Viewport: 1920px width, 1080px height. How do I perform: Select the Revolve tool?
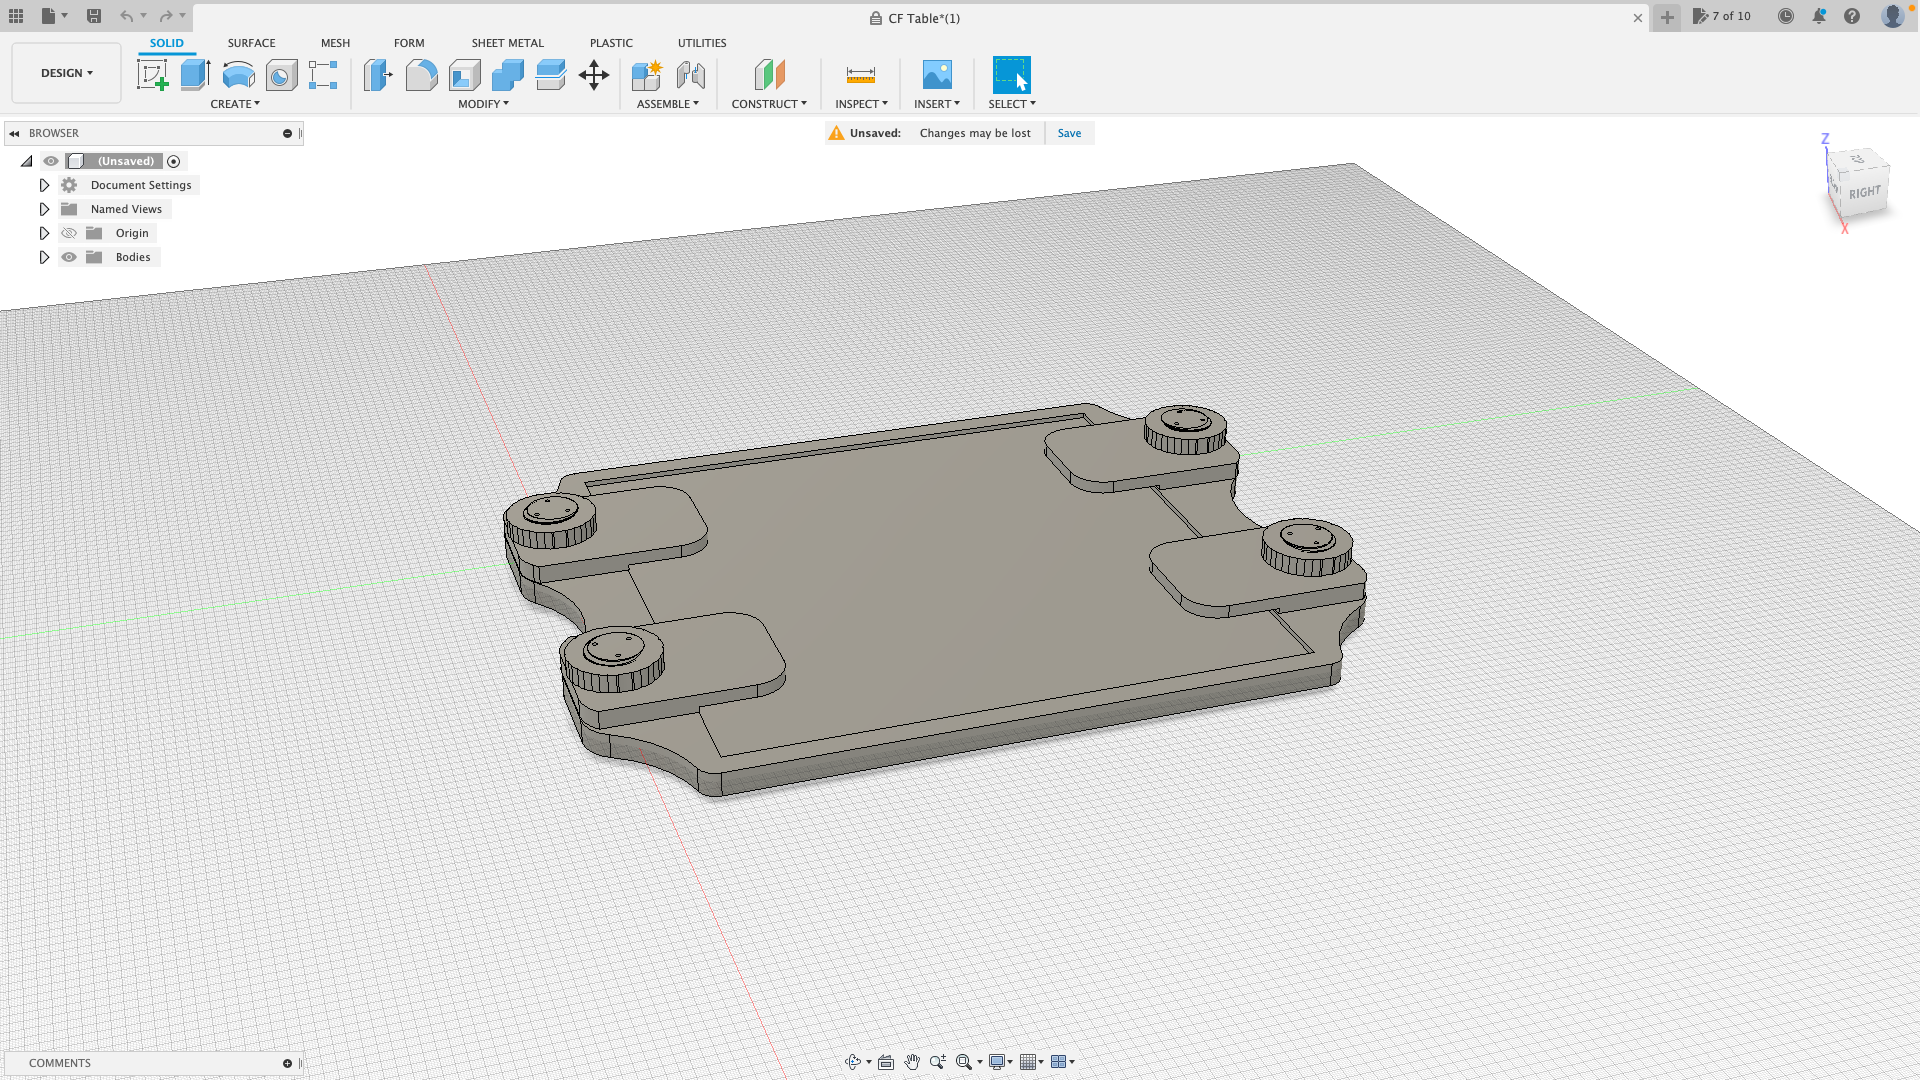click(x=238, y=75)
